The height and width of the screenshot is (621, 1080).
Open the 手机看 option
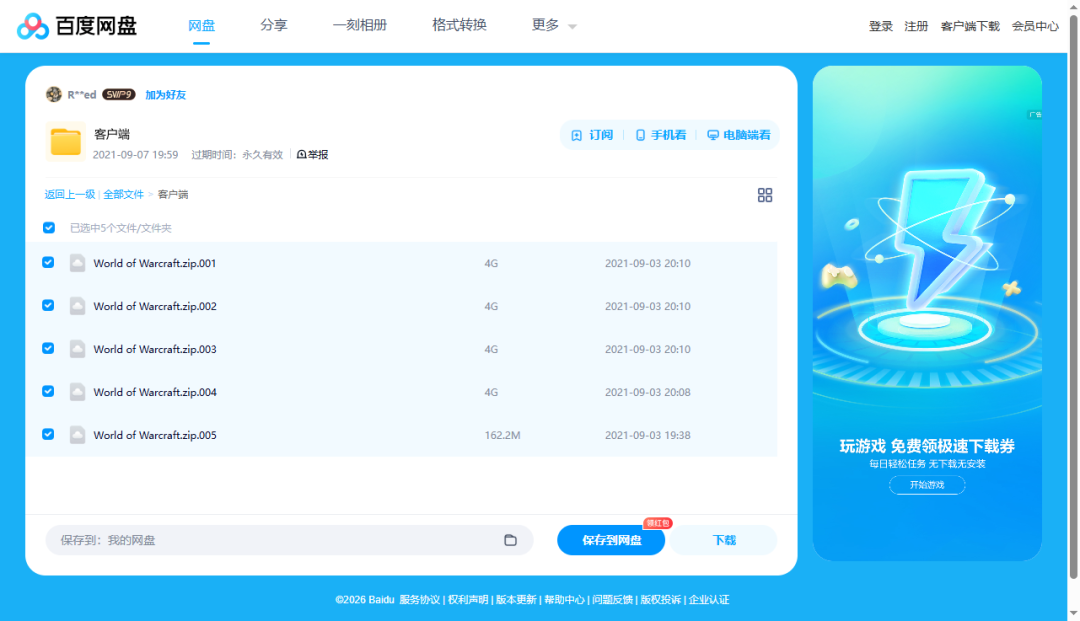point(661,135)
